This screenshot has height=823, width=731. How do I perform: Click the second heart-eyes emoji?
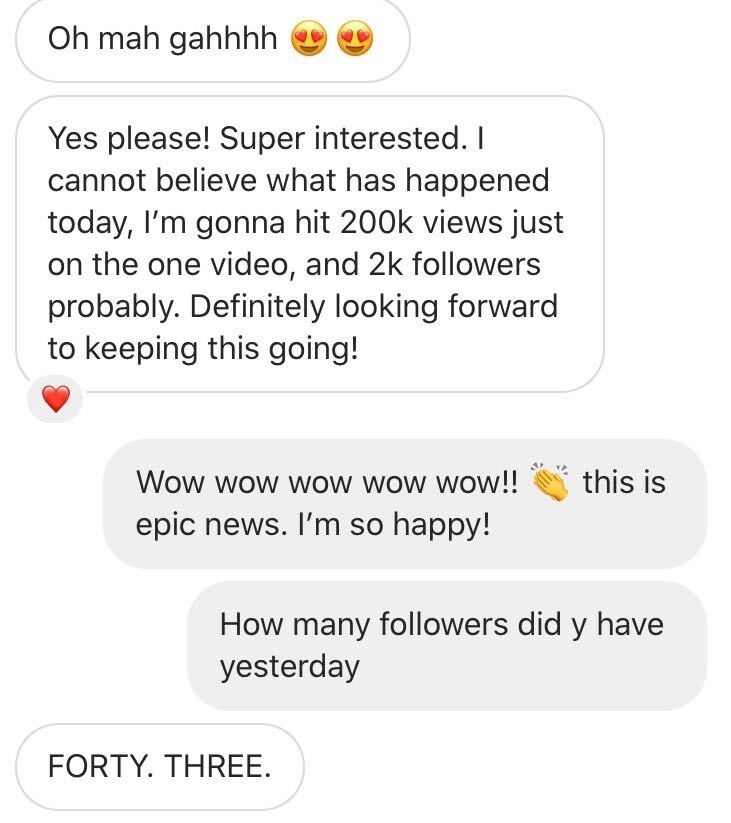pos(356,40)
